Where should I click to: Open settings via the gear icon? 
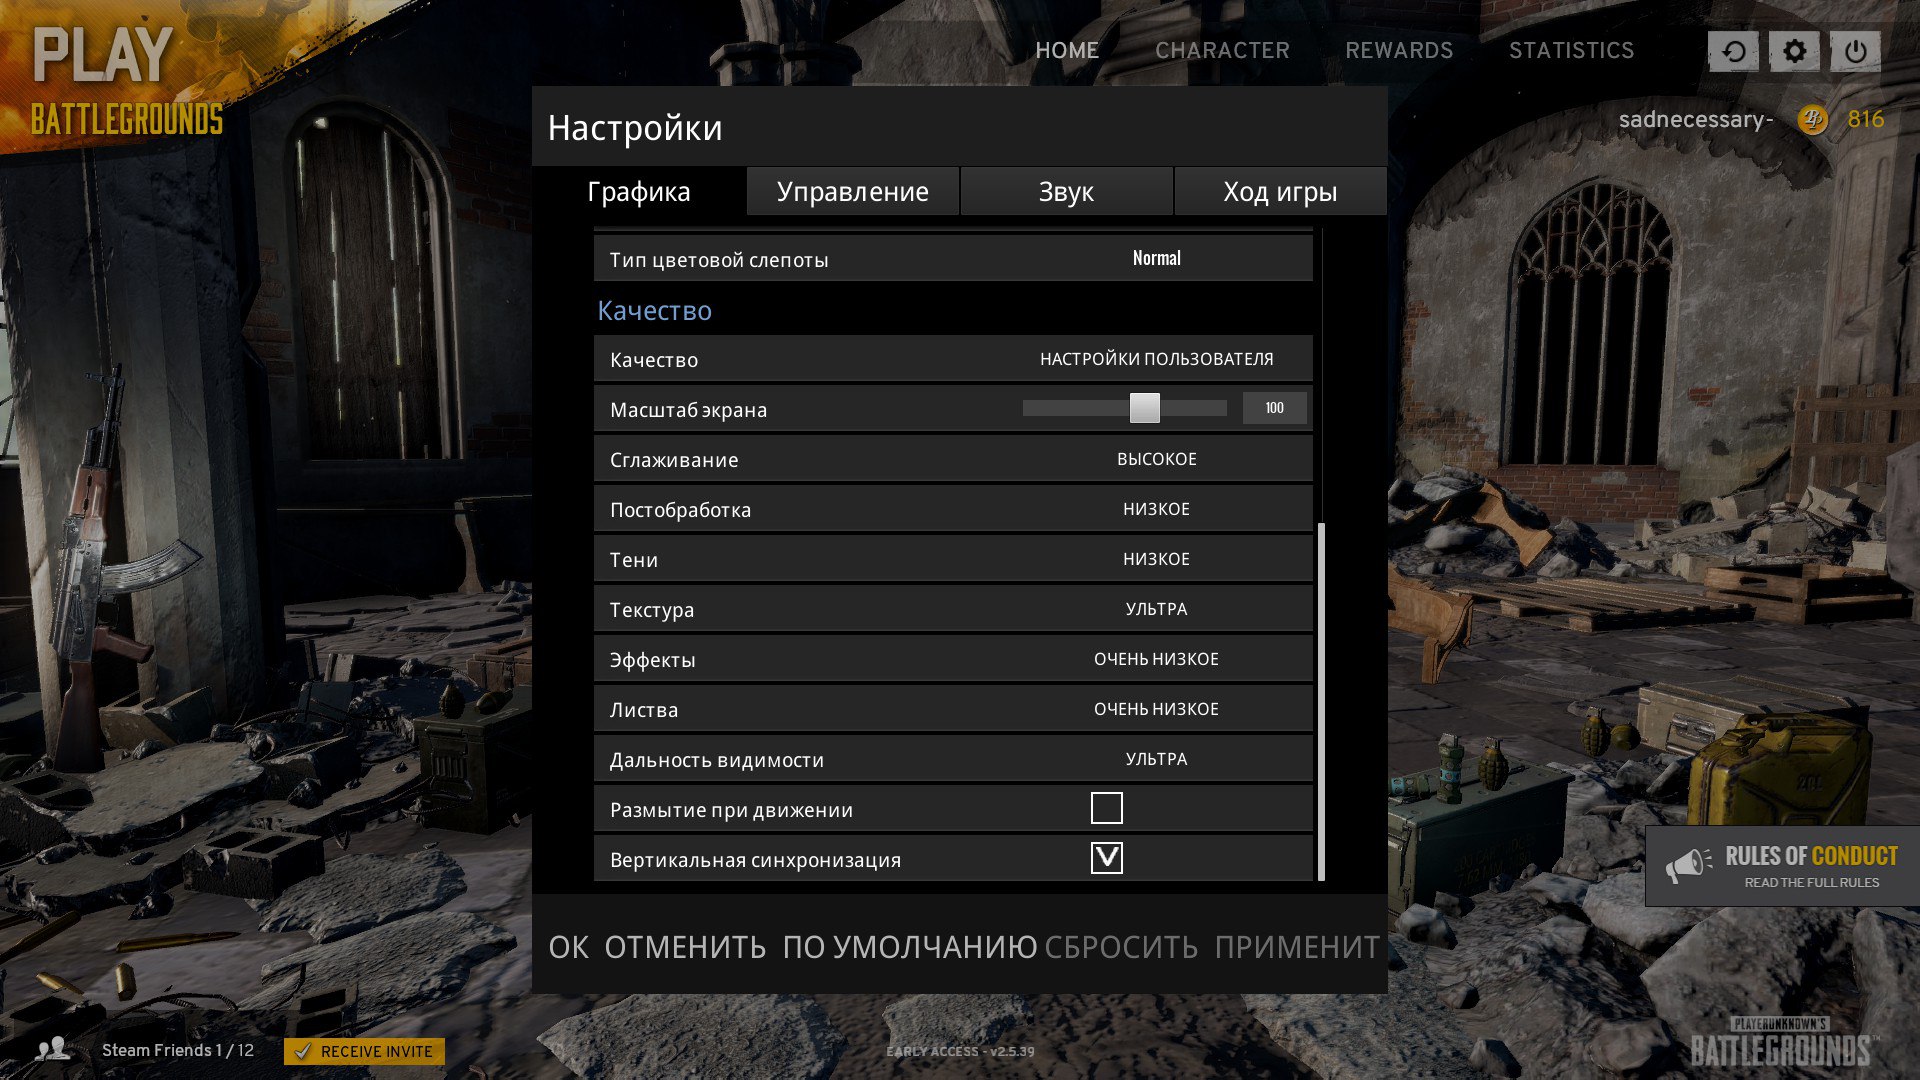coord(1794,51)
